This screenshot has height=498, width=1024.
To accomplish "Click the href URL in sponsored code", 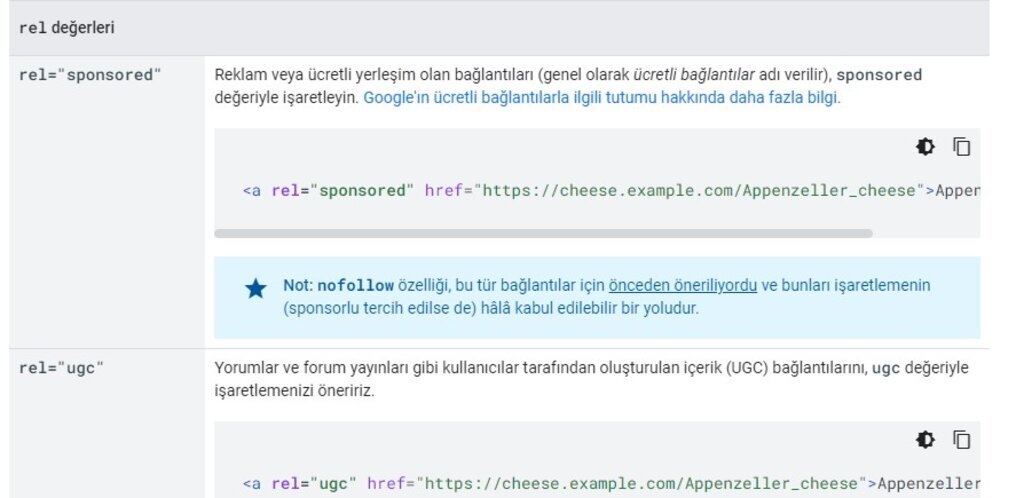I will (699, 190).
